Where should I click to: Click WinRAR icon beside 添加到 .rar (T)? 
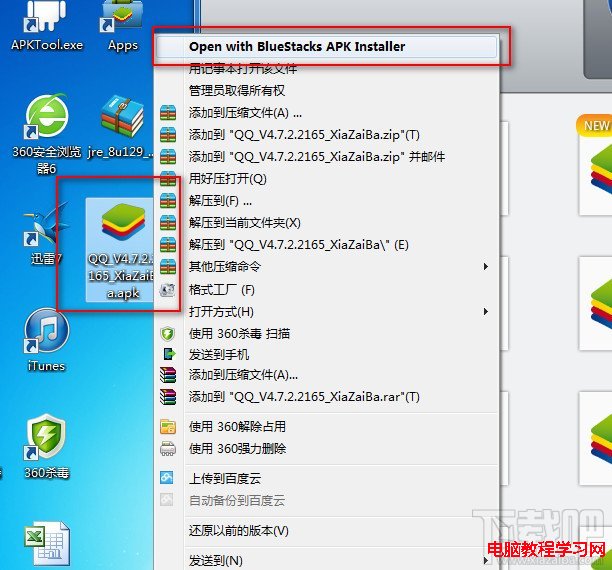point(168,397)
